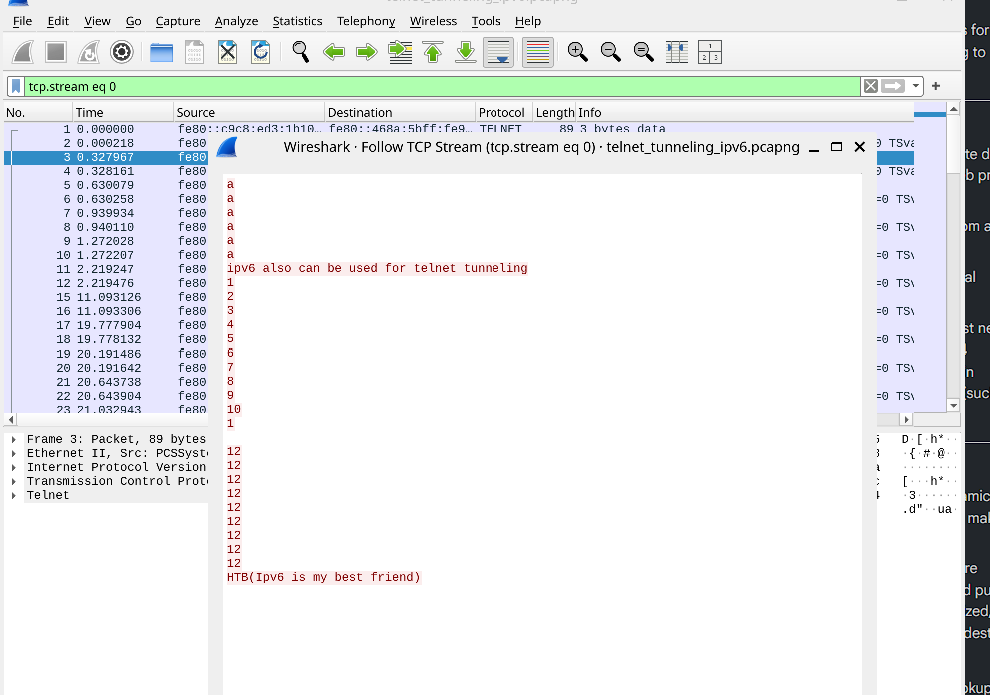Open display filter history dropdown
990x695 pixels.
pos(915,86)
